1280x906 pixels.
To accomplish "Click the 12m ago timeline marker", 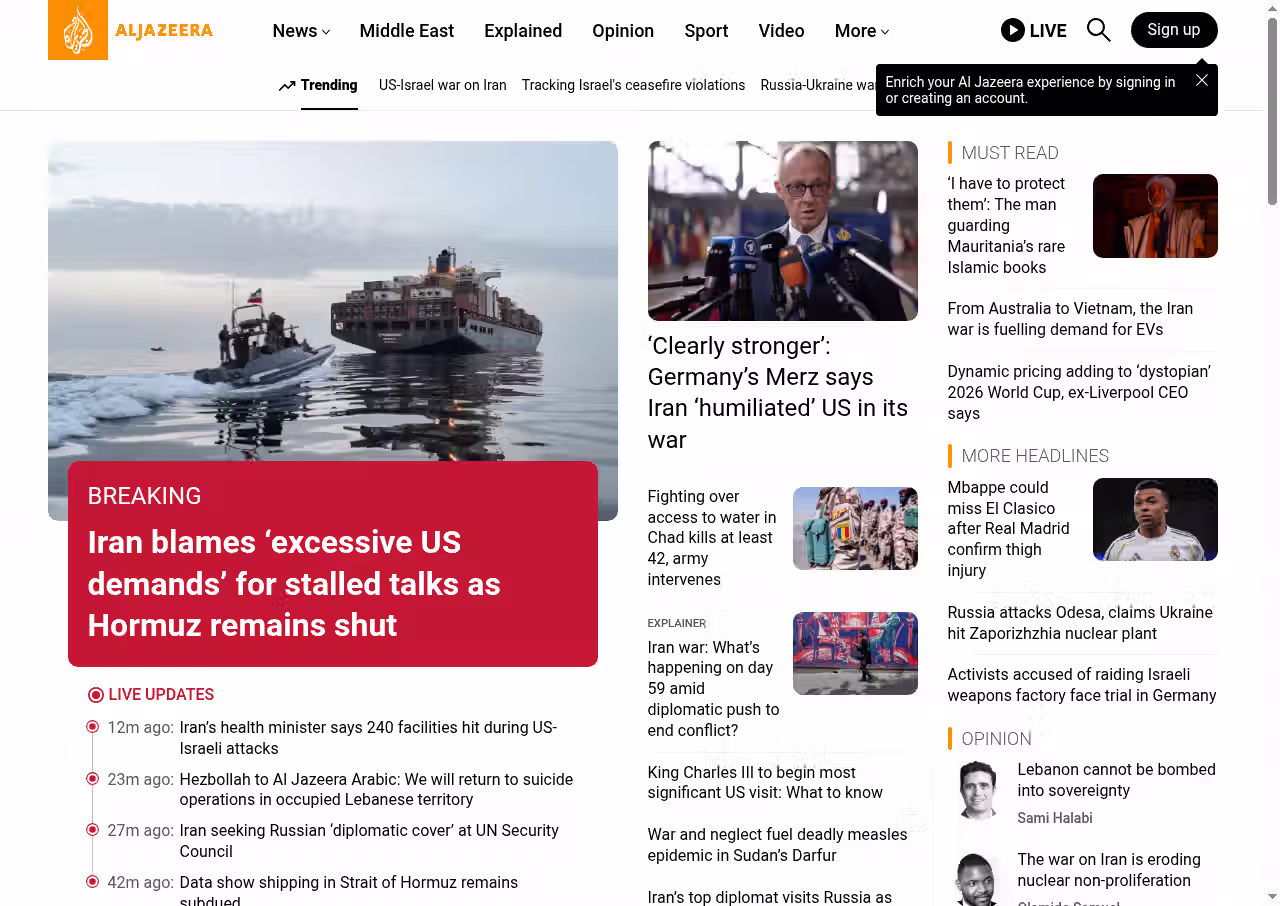I will click(x=92, y=727).
